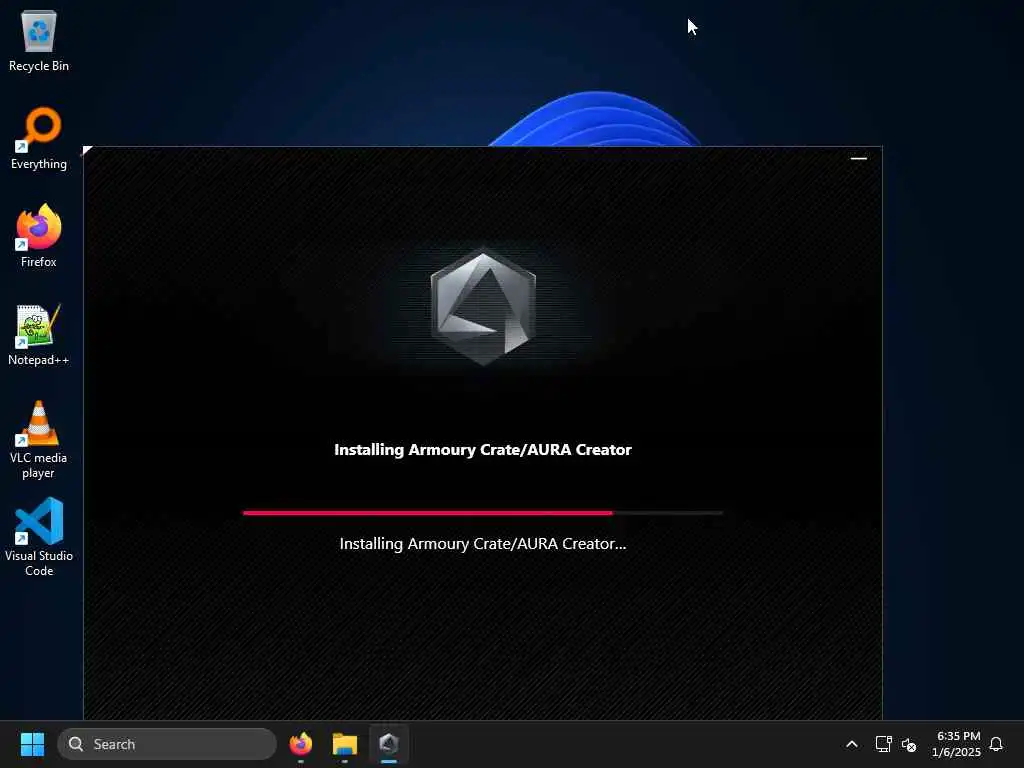Open File Explorer from the taskbar
The height and width of the screenshot is (768, 1024).
coord(345,744)
